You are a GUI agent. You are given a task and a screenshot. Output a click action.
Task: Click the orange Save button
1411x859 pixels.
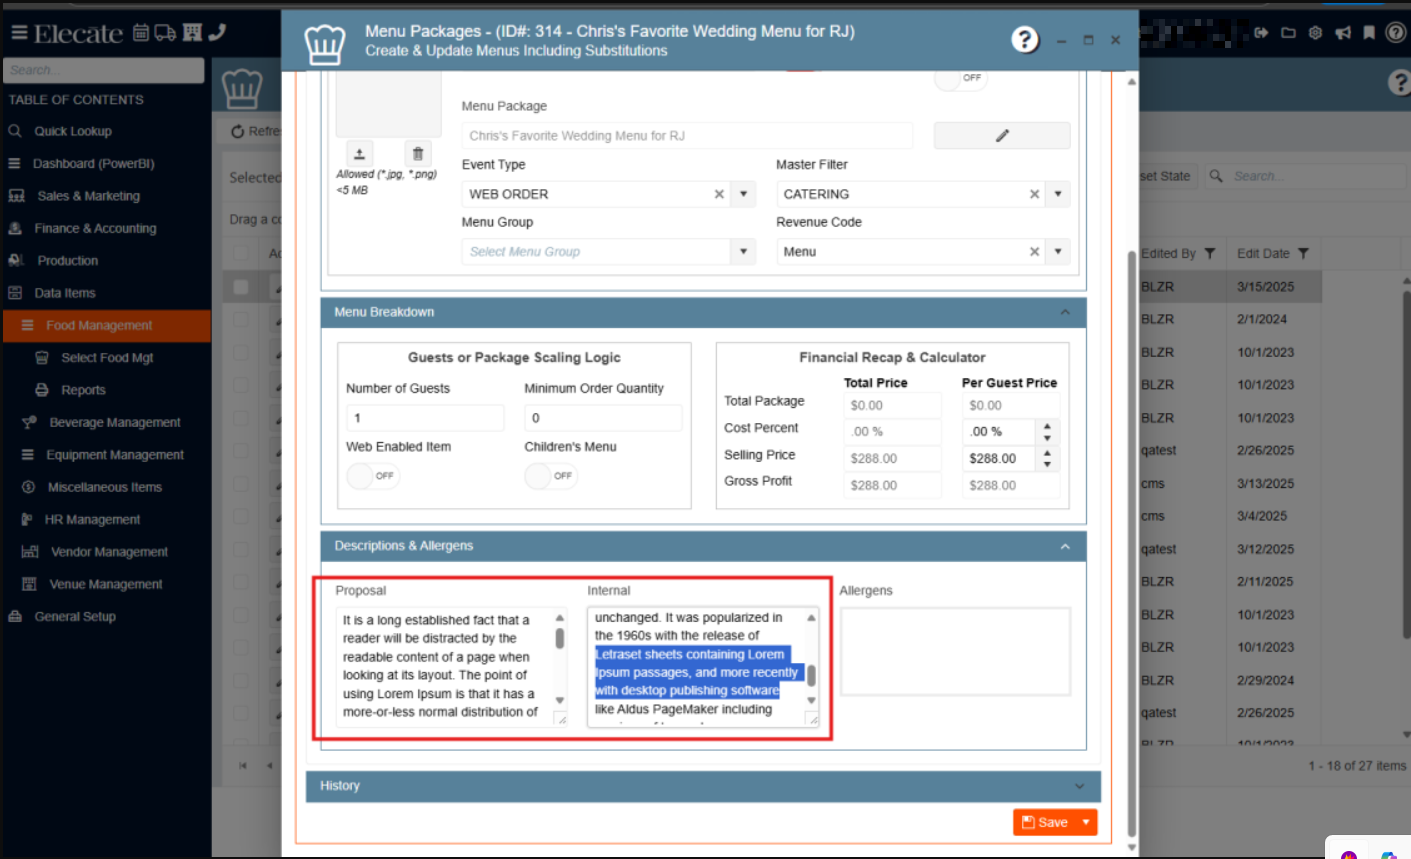coord(1045,822)
